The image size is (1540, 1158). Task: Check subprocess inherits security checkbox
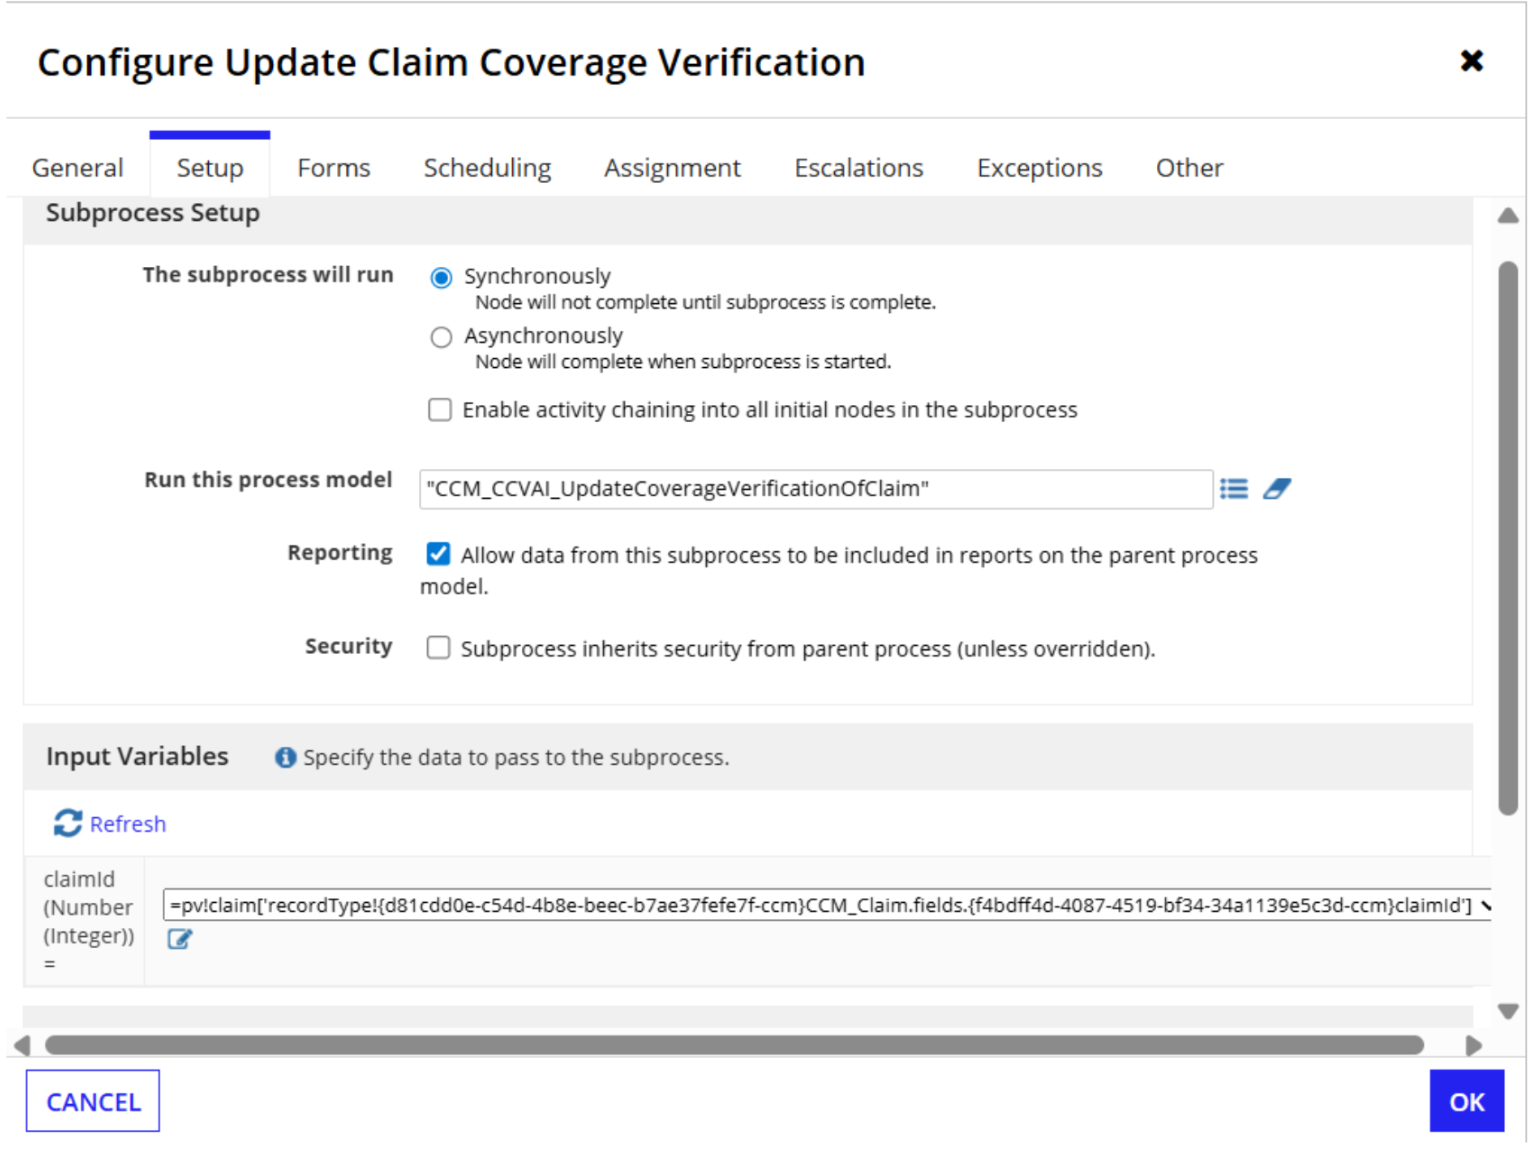point(438,648)
